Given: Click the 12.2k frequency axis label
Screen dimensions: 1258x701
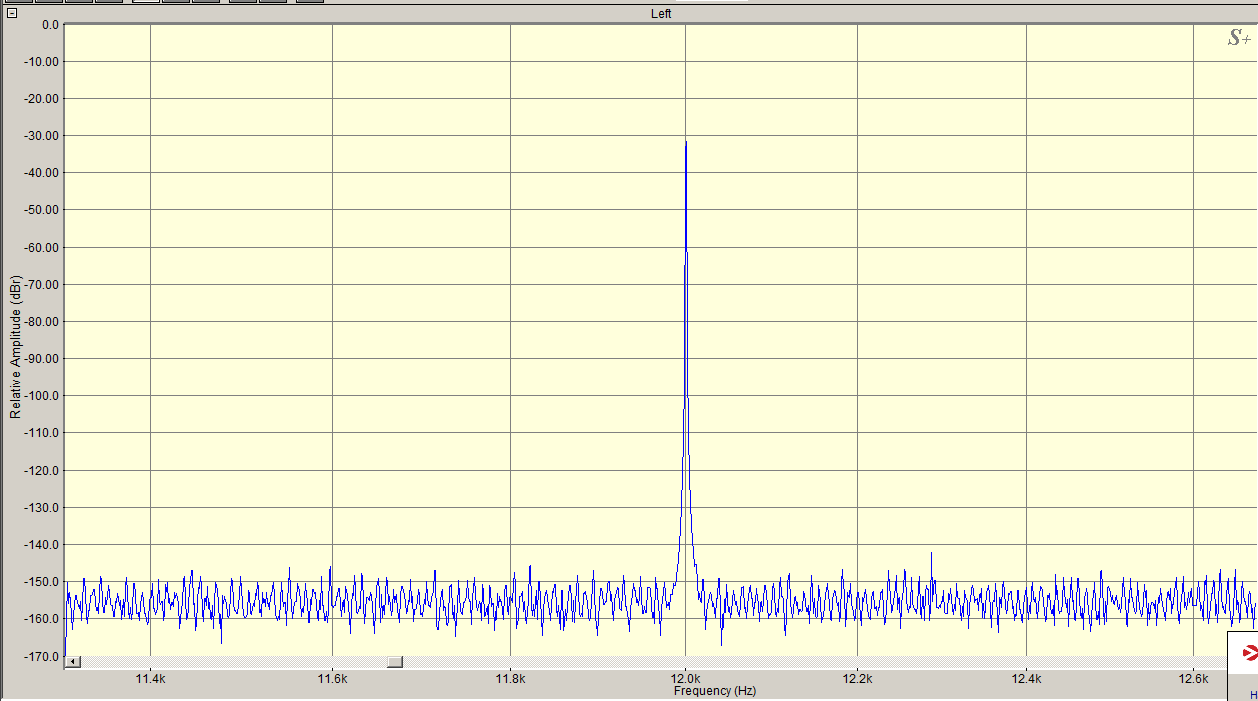Looking at the screenshot, I should click(x=857, y=679).
